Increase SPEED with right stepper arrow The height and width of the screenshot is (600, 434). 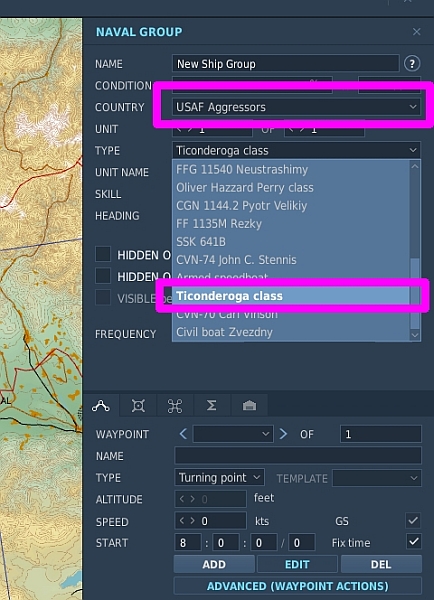pyautogui.click(x=193, y=521)
